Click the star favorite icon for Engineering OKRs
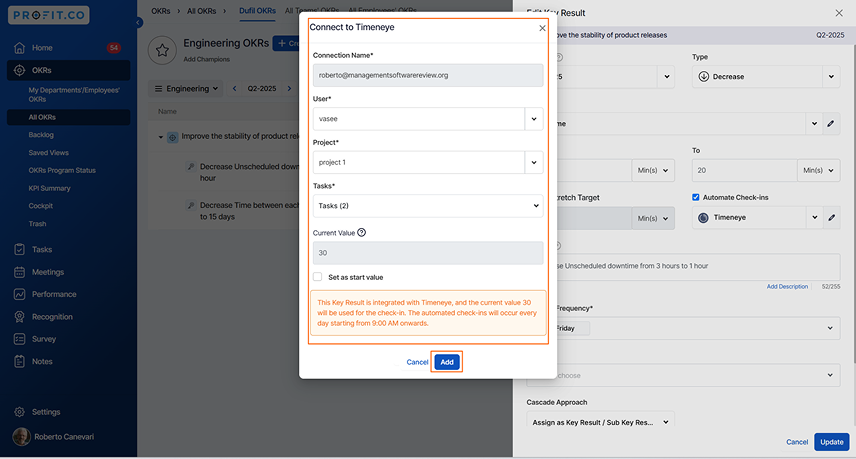856x459 pixels. point(162,51)
